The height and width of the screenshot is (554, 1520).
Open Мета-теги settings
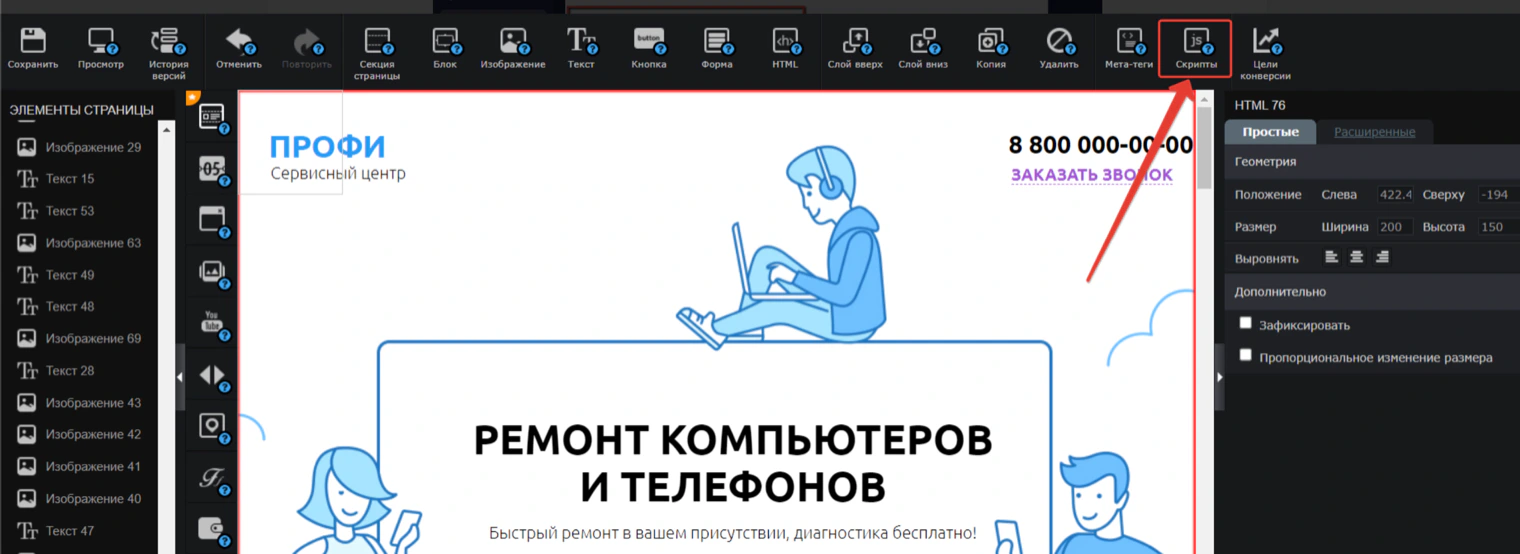1129,41
